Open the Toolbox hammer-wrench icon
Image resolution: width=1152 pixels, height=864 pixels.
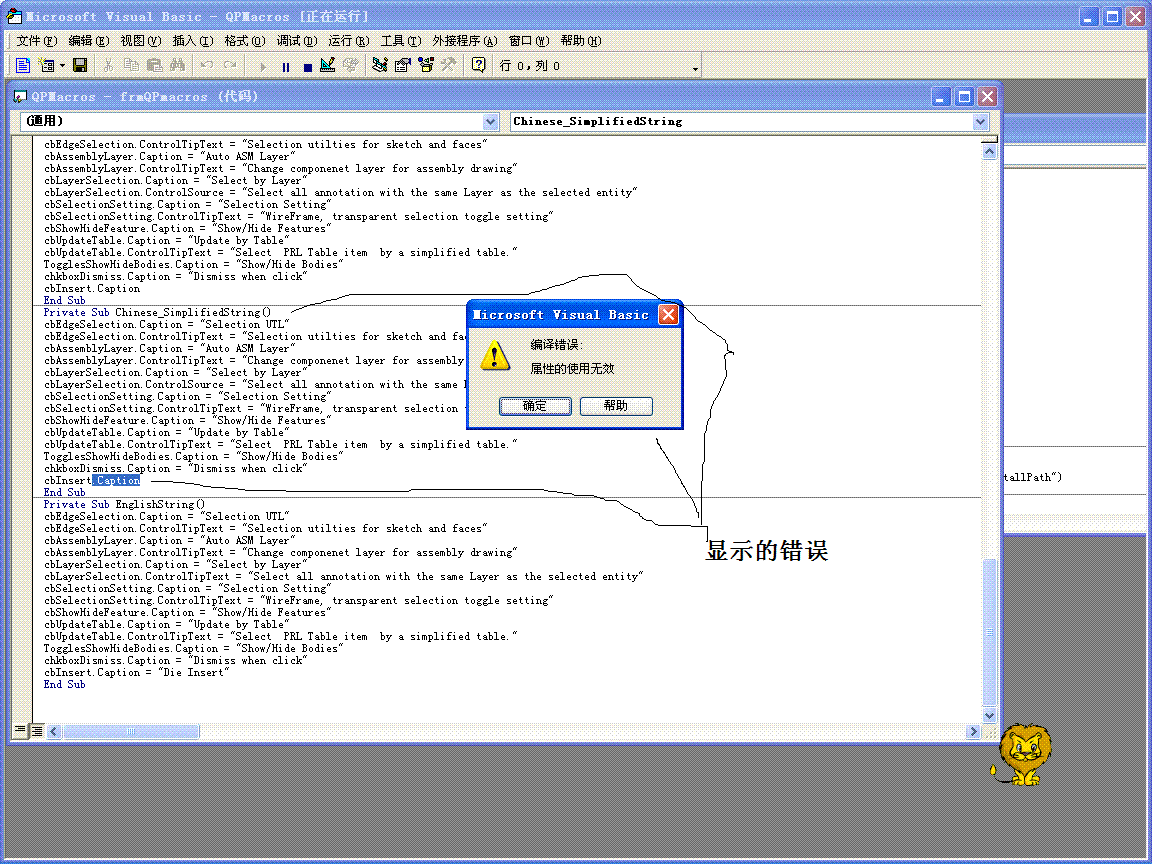pos(448,65)
